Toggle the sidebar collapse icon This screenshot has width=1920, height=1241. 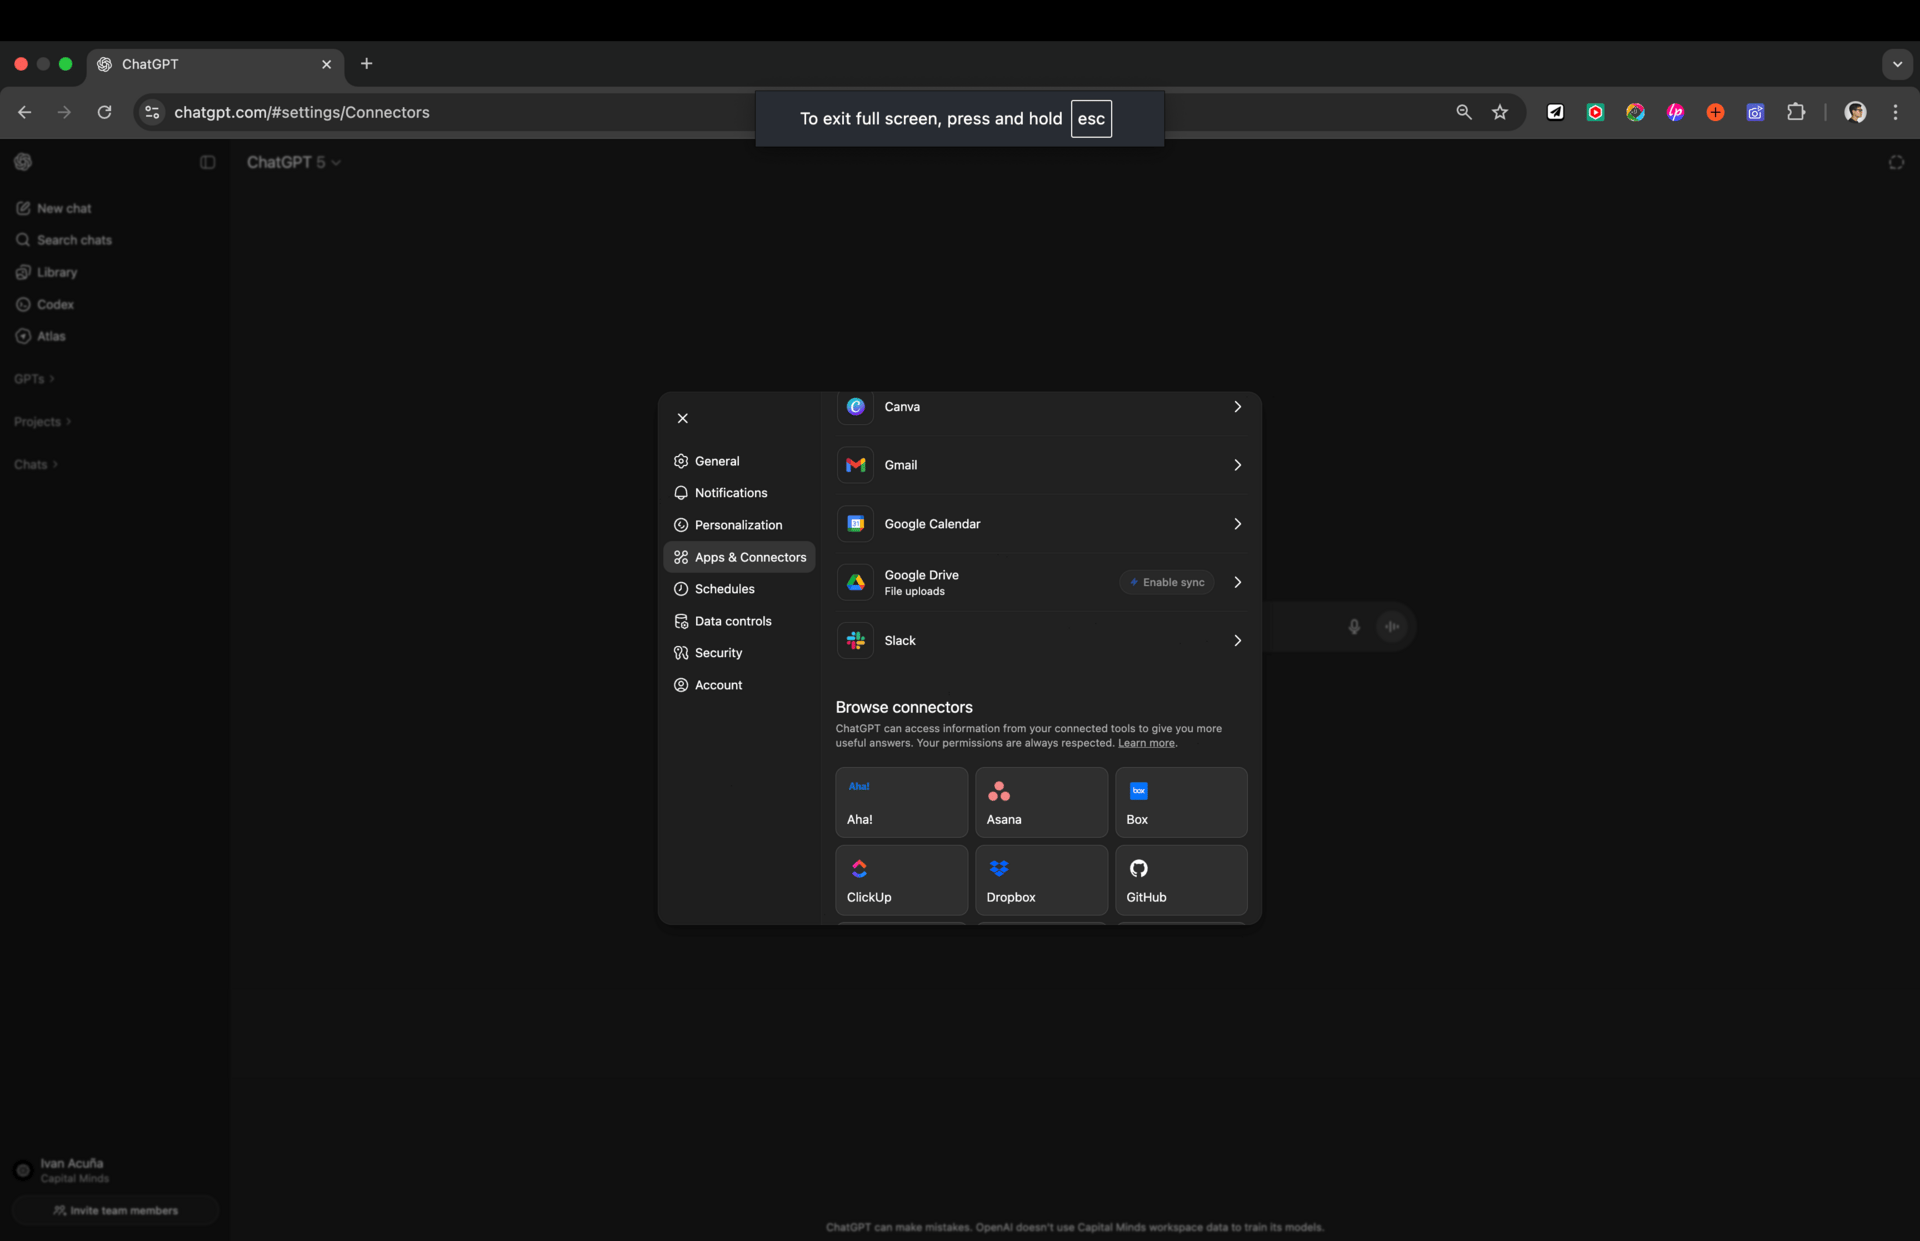coord(207,162)
